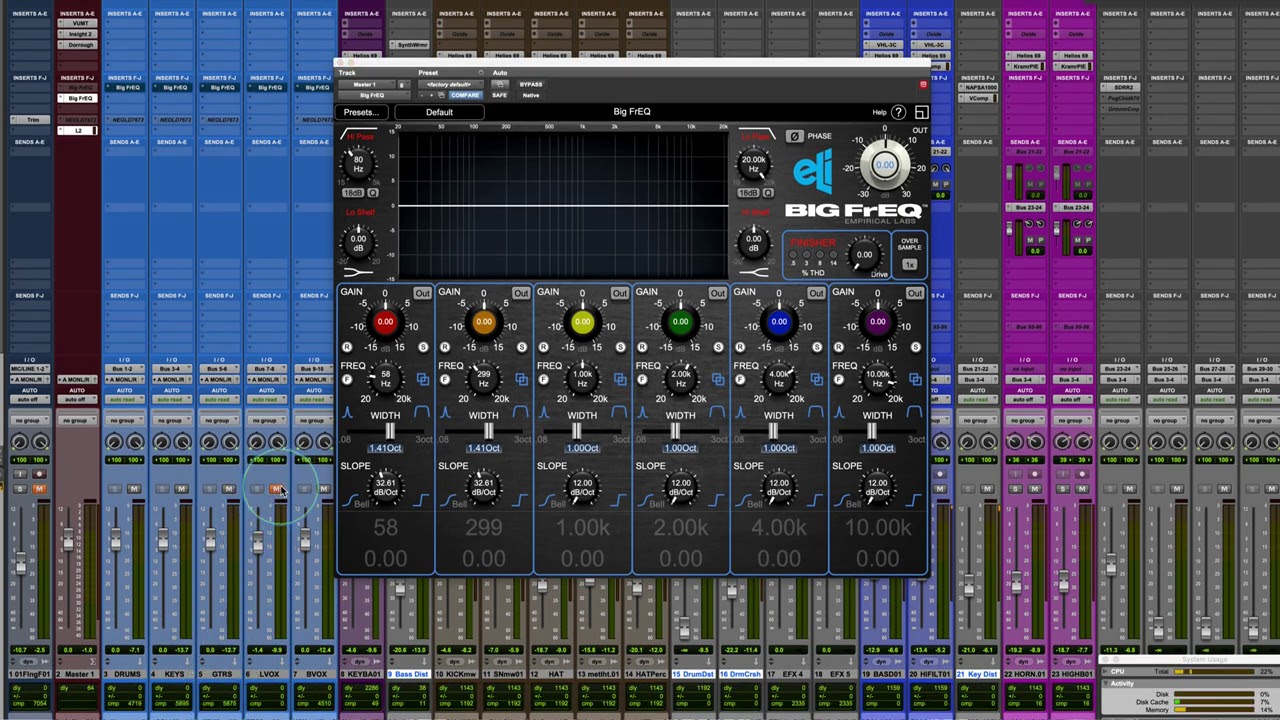The width and height of the screenshot is (1280, 720).
Task: Click the COMPARE button
Action: 464,95
